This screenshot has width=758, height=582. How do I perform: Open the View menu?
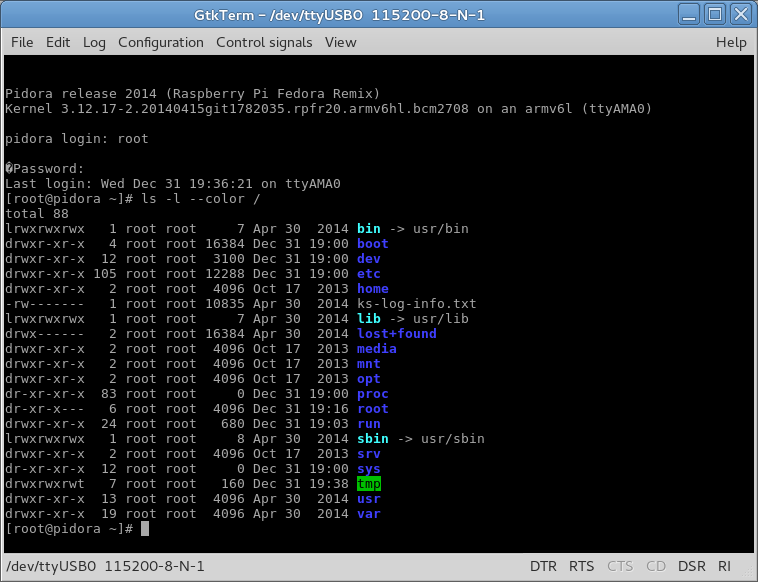pos(341,43)
